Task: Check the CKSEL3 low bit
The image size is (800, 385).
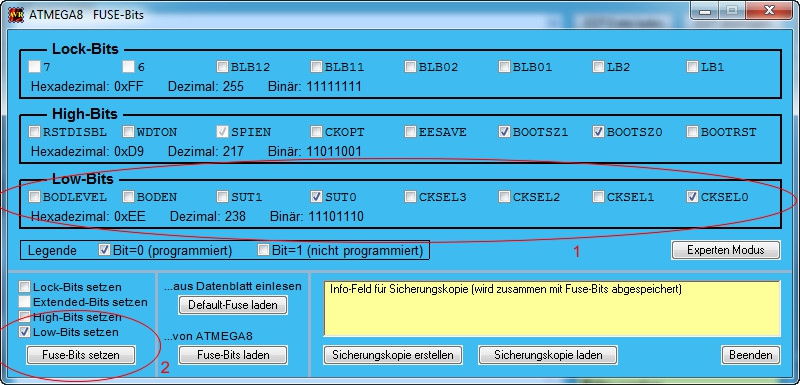Action: pyautogui.click(x=410, y=196)
